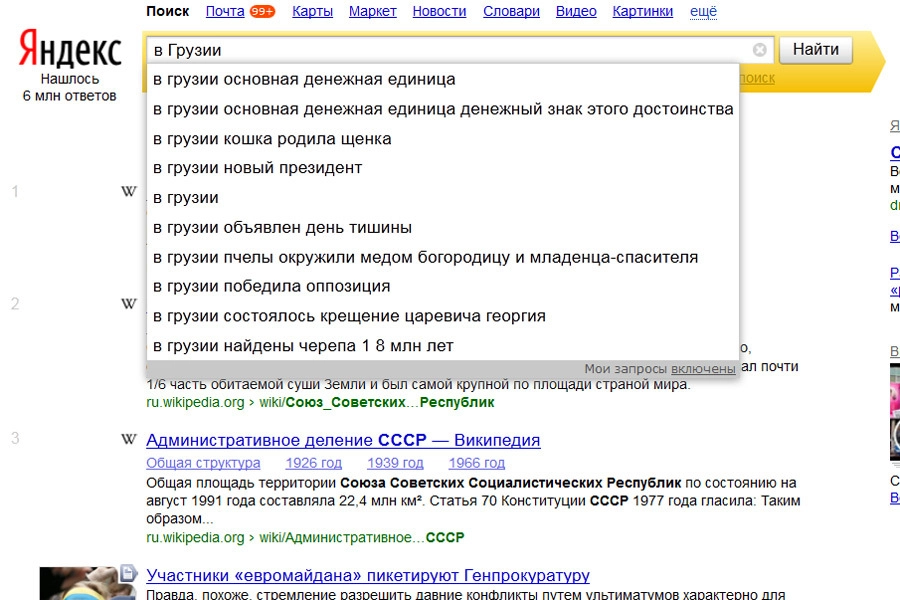Click document icon next to «евромайдана» result
The width and height of the screenshot is (900, 600).
[x=128, y=573]
